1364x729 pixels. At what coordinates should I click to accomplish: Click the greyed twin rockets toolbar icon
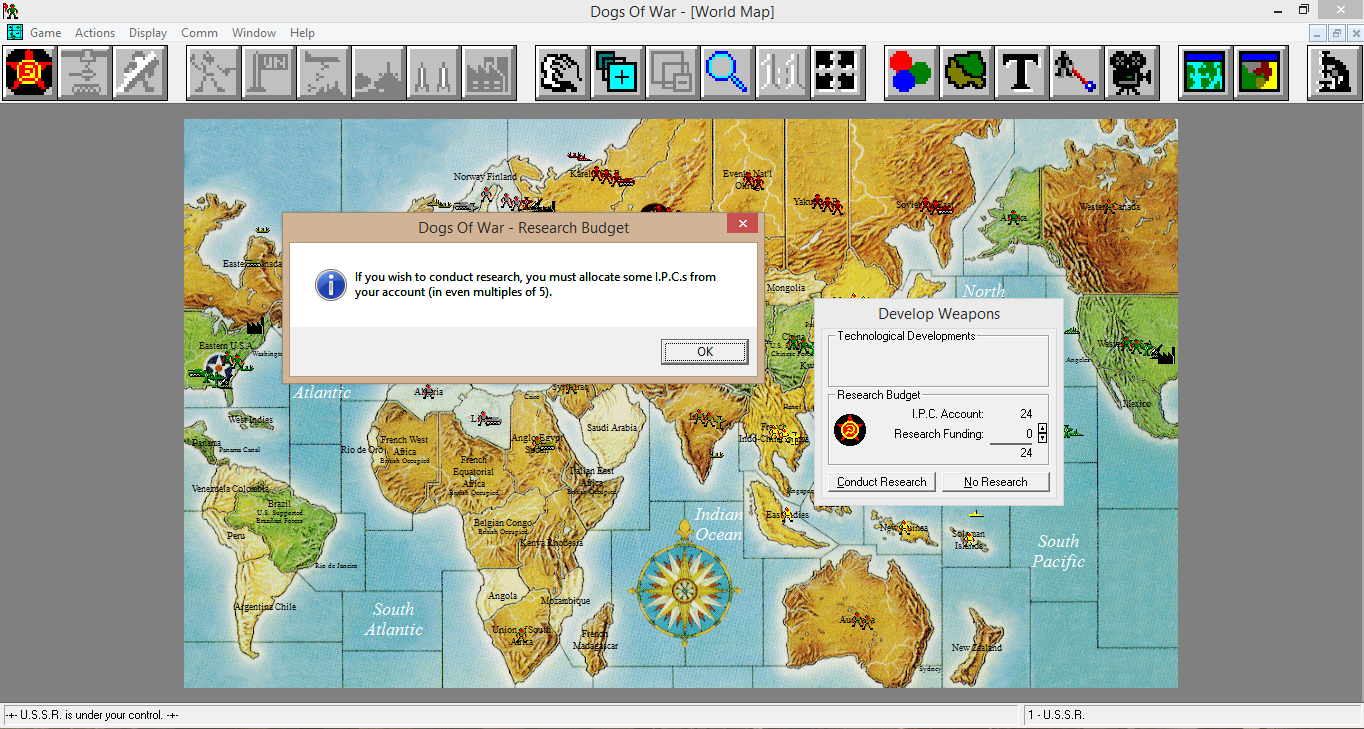pyautogui.click(x=434, y=73)
